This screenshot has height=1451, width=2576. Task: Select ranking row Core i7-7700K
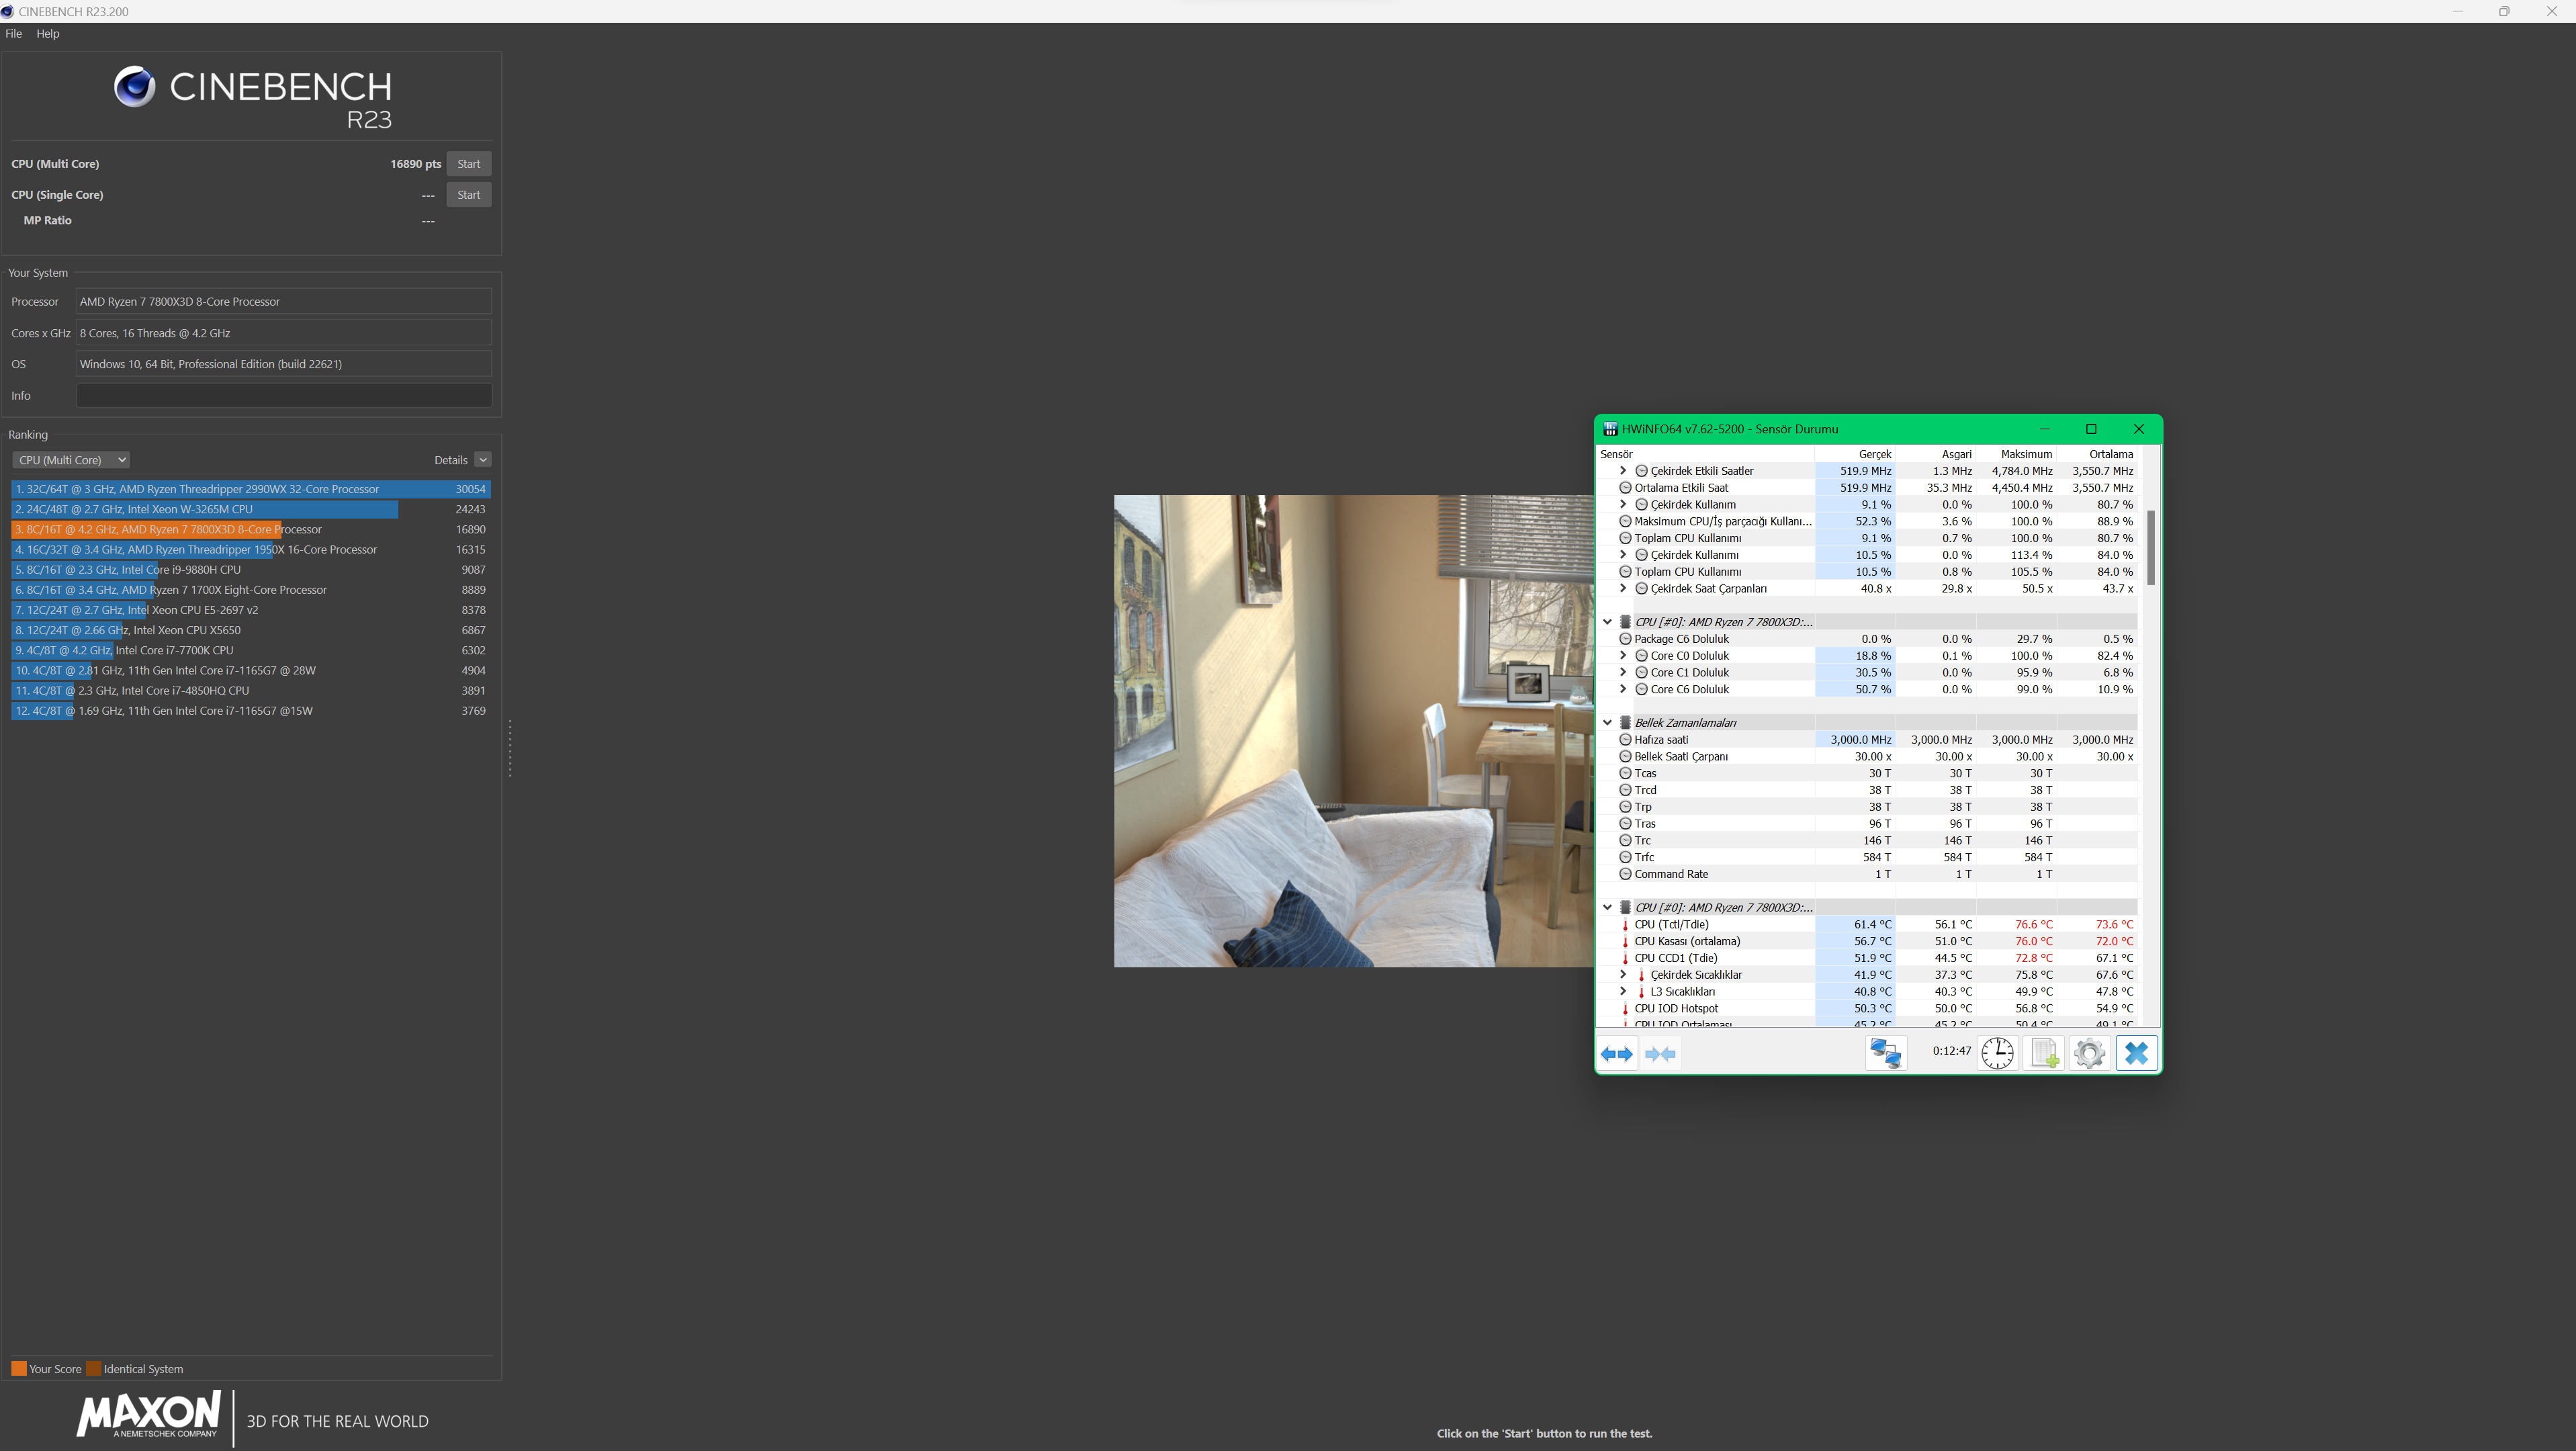250,650
